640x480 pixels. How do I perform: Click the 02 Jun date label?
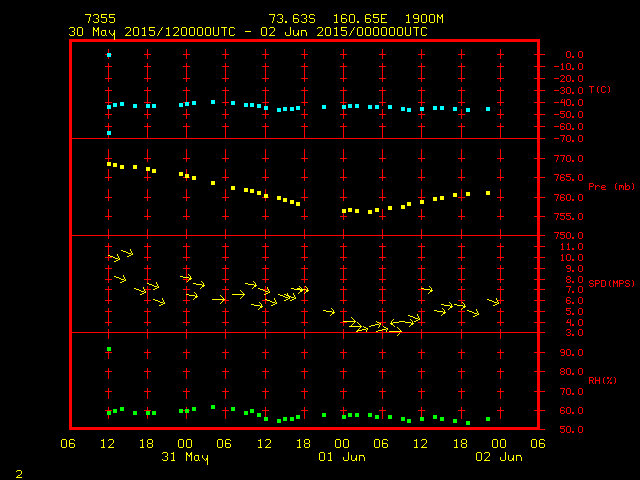498,457
